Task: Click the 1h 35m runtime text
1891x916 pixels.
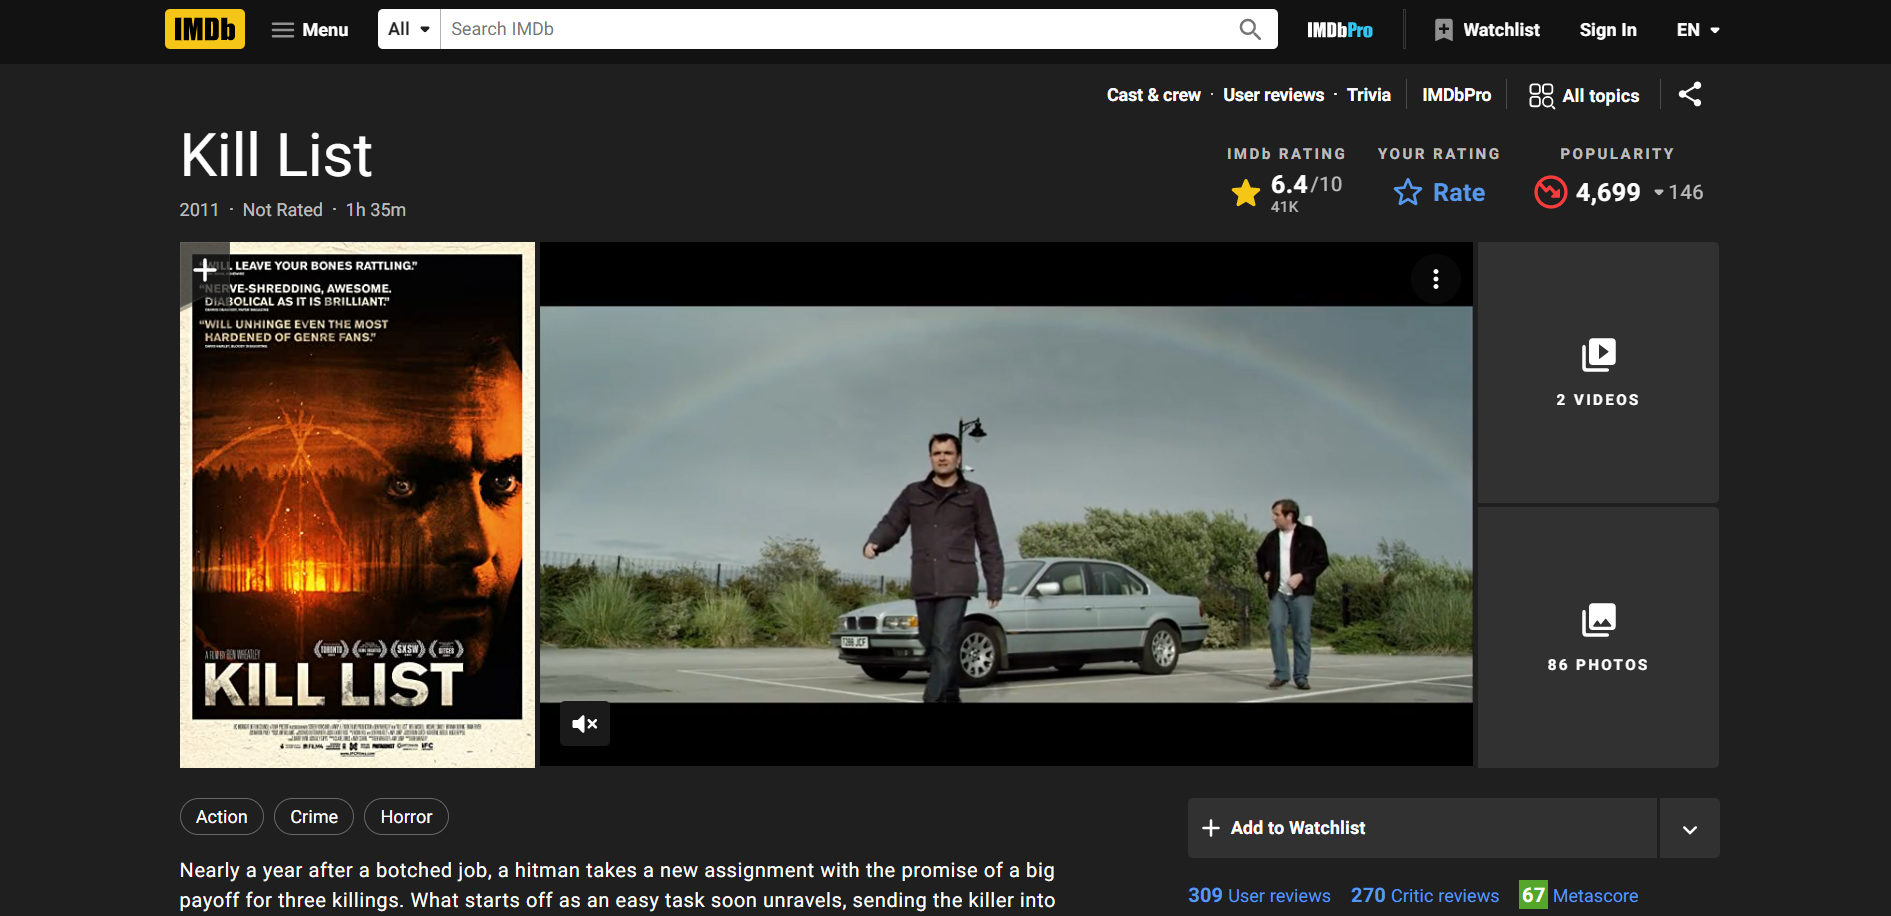Action: [376, 210]
